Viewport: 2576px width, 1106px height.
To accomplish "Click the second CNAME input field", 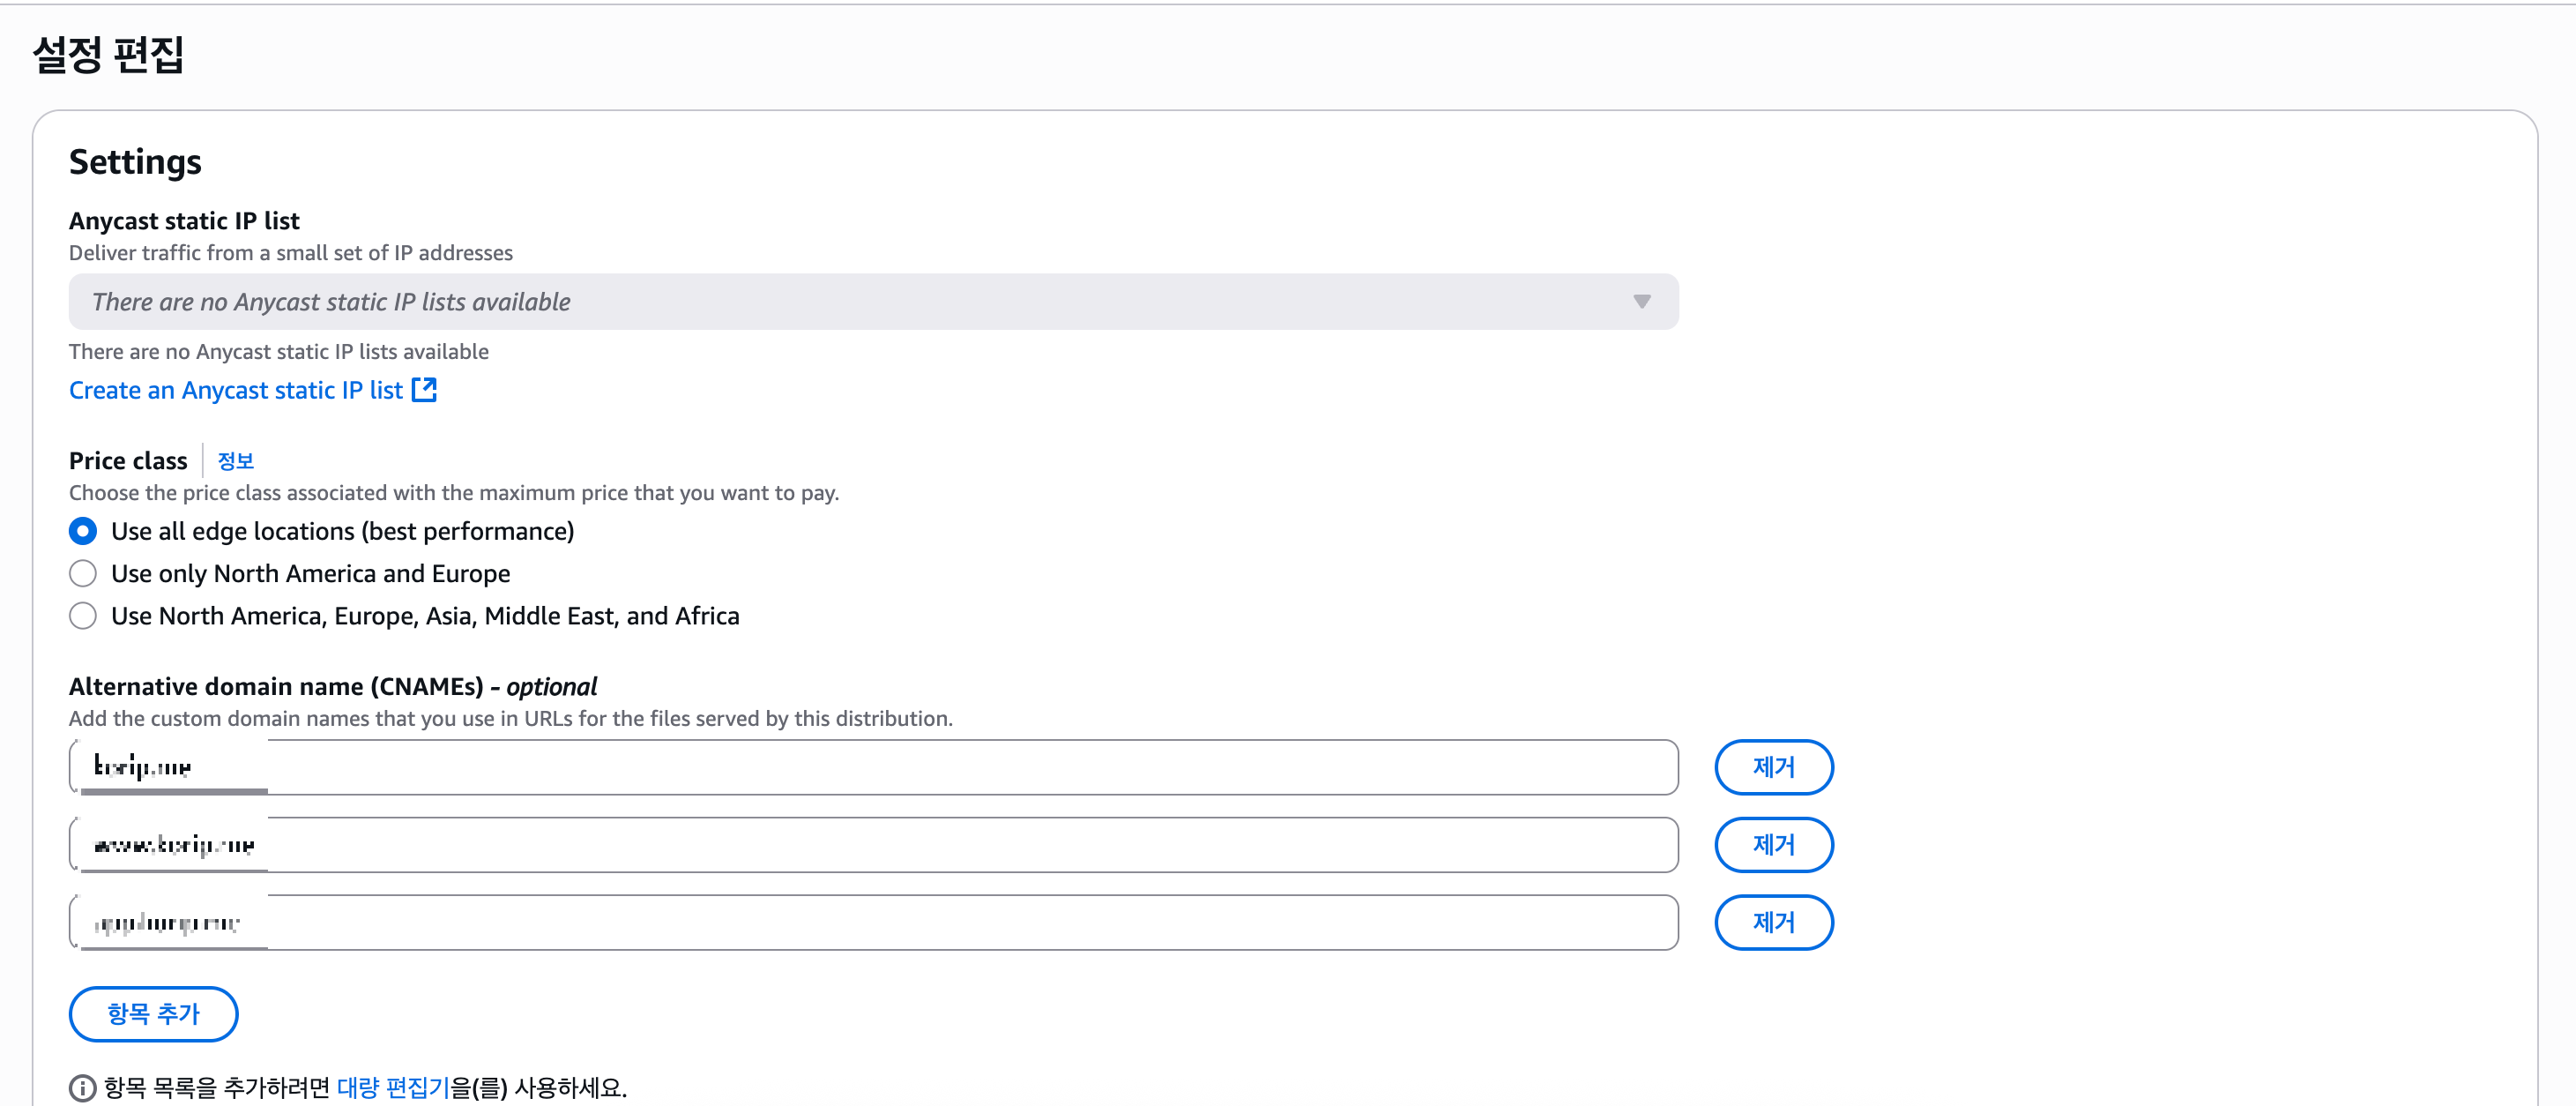I will [872, 845].
